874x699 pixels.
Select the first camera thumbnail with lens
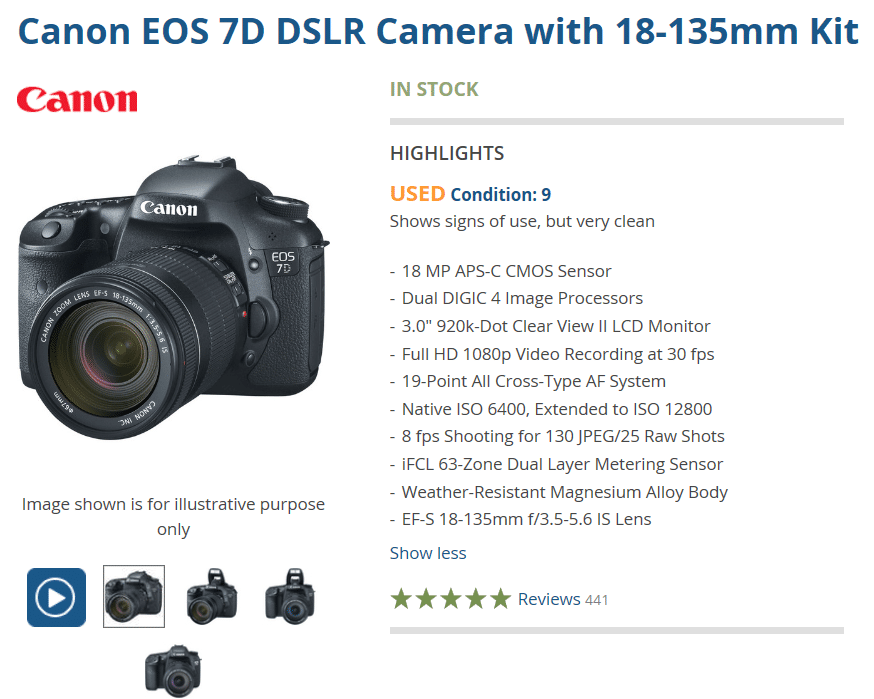[134, 596]
